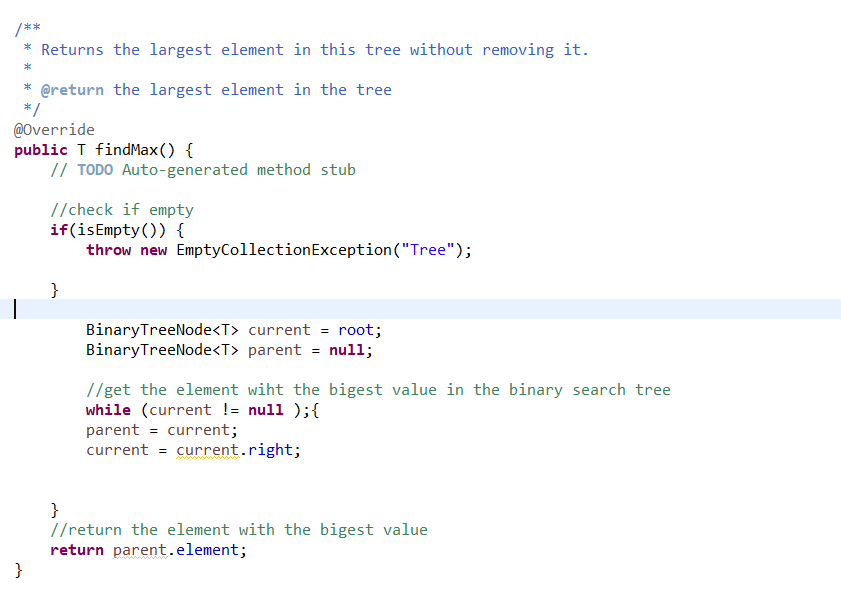Click the final closing brace of findMax

tap(17, 569)
